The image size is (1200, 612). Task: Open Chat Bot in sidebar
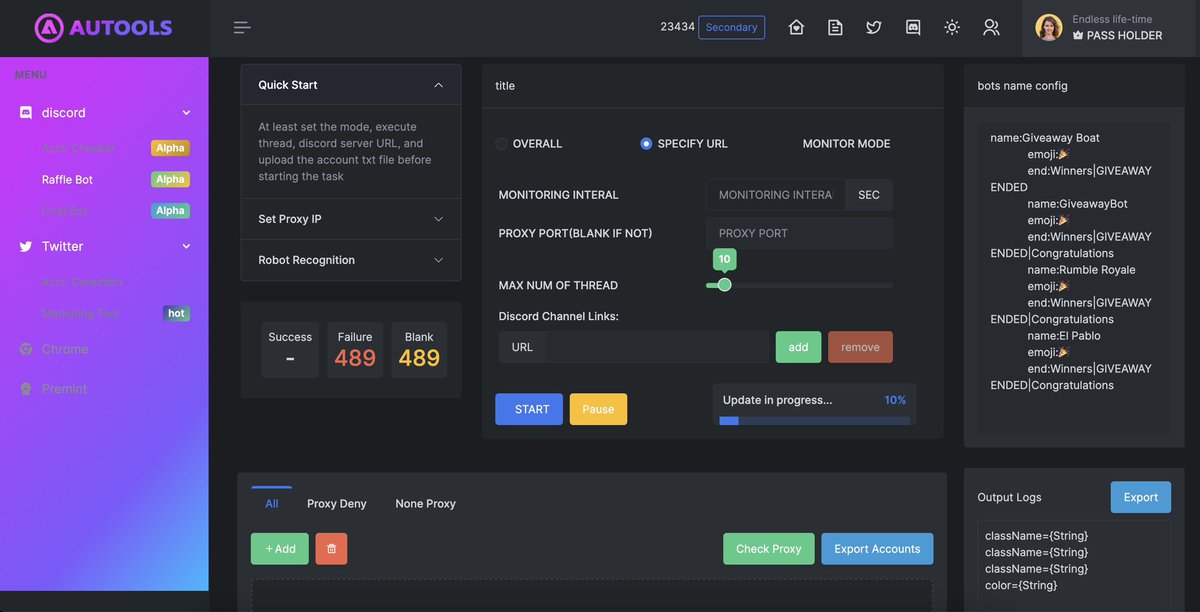point(64,211)
